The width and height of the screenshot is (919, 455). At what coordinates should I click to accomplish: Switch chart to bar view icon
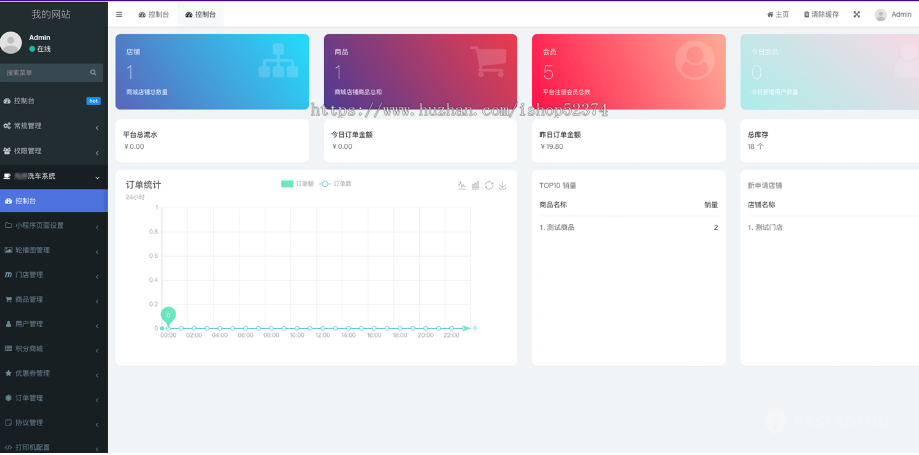click(x=475, y=185)
